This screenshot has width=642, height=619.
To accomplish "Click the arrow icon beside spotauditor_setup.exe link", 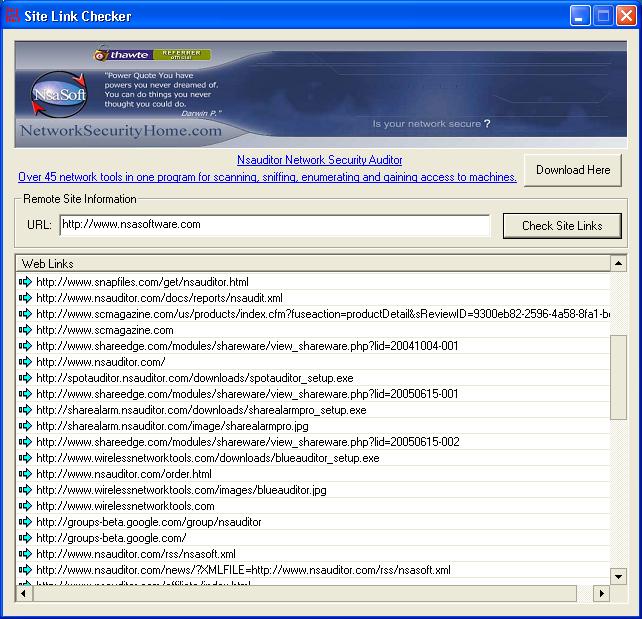I will click(25, 377).
